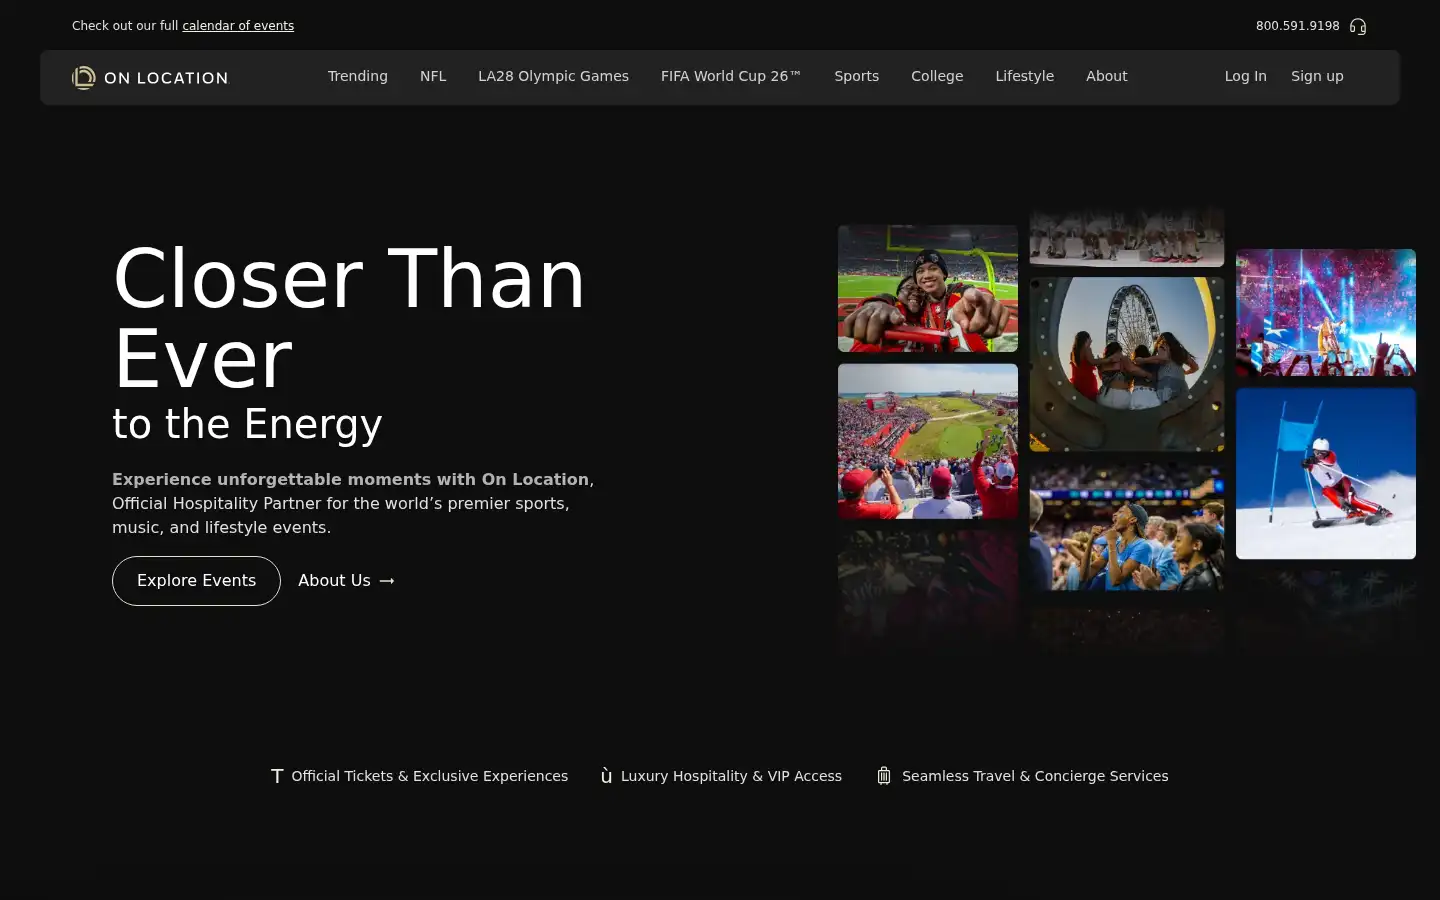The image size is (1440, 900).
Task: Open the FIFA World Cup 26 menu
Action: [731, 76]
